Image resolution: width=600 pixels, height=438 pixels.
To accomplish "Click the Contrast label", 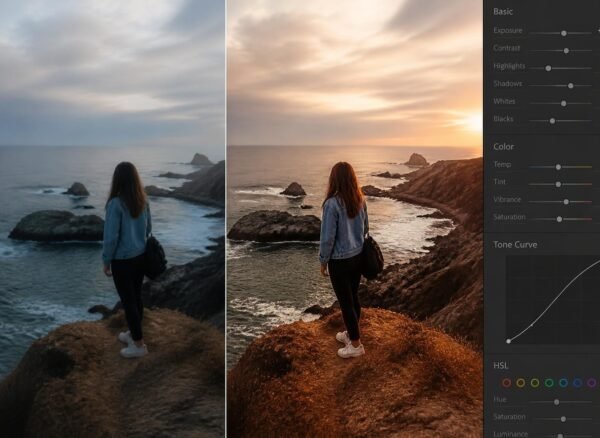I will [507, 48].
